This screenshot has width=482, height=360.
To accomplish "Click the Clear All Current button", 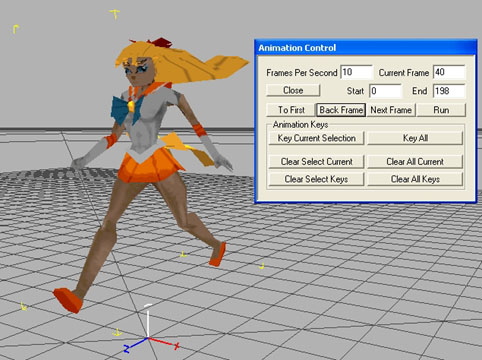I will click(415, 162).
